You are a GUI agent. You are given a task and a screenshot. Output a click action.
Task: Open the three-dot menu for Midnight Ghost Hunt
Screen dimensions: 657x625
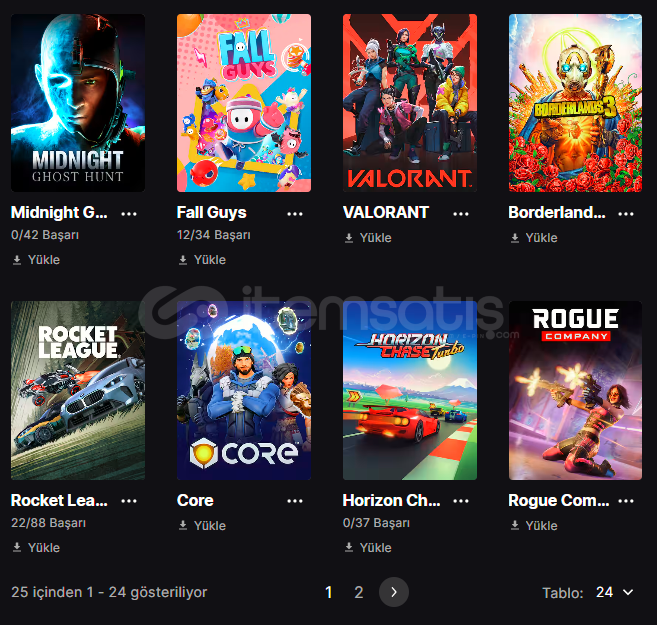click(129, 214)
